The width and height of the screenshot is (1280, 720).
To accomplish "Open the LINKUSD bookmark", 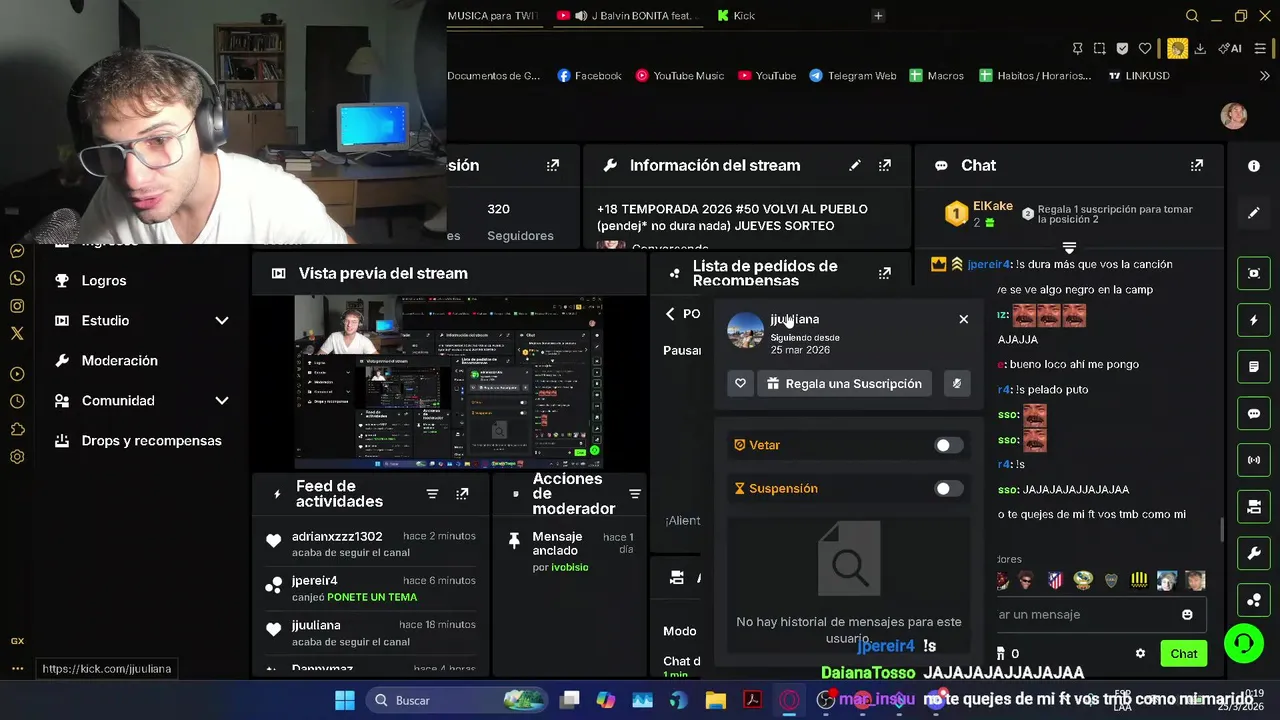I will 1140,76.
